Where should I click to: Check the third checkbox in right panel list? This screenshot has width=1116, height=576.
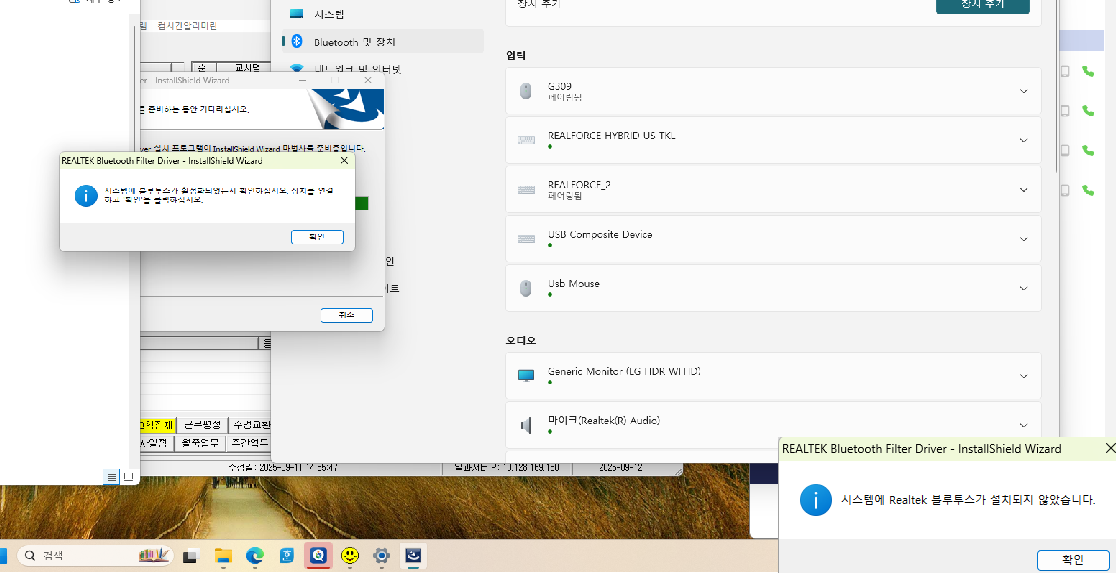[1065, 150]
